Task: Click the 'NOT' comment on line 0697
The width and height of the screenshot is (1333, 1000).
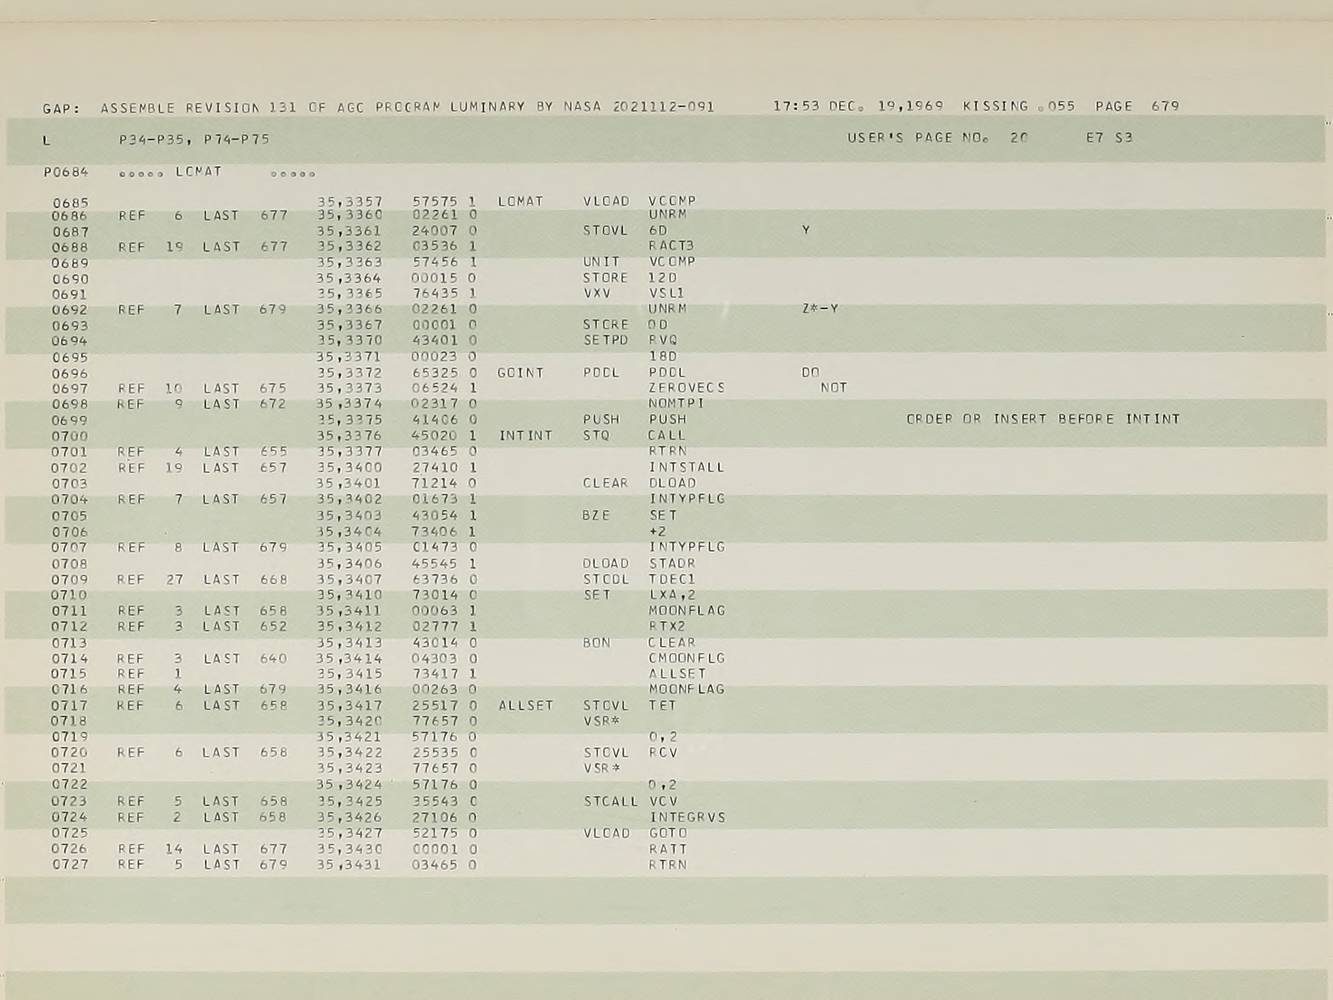Action: click(x=834, y=388)
